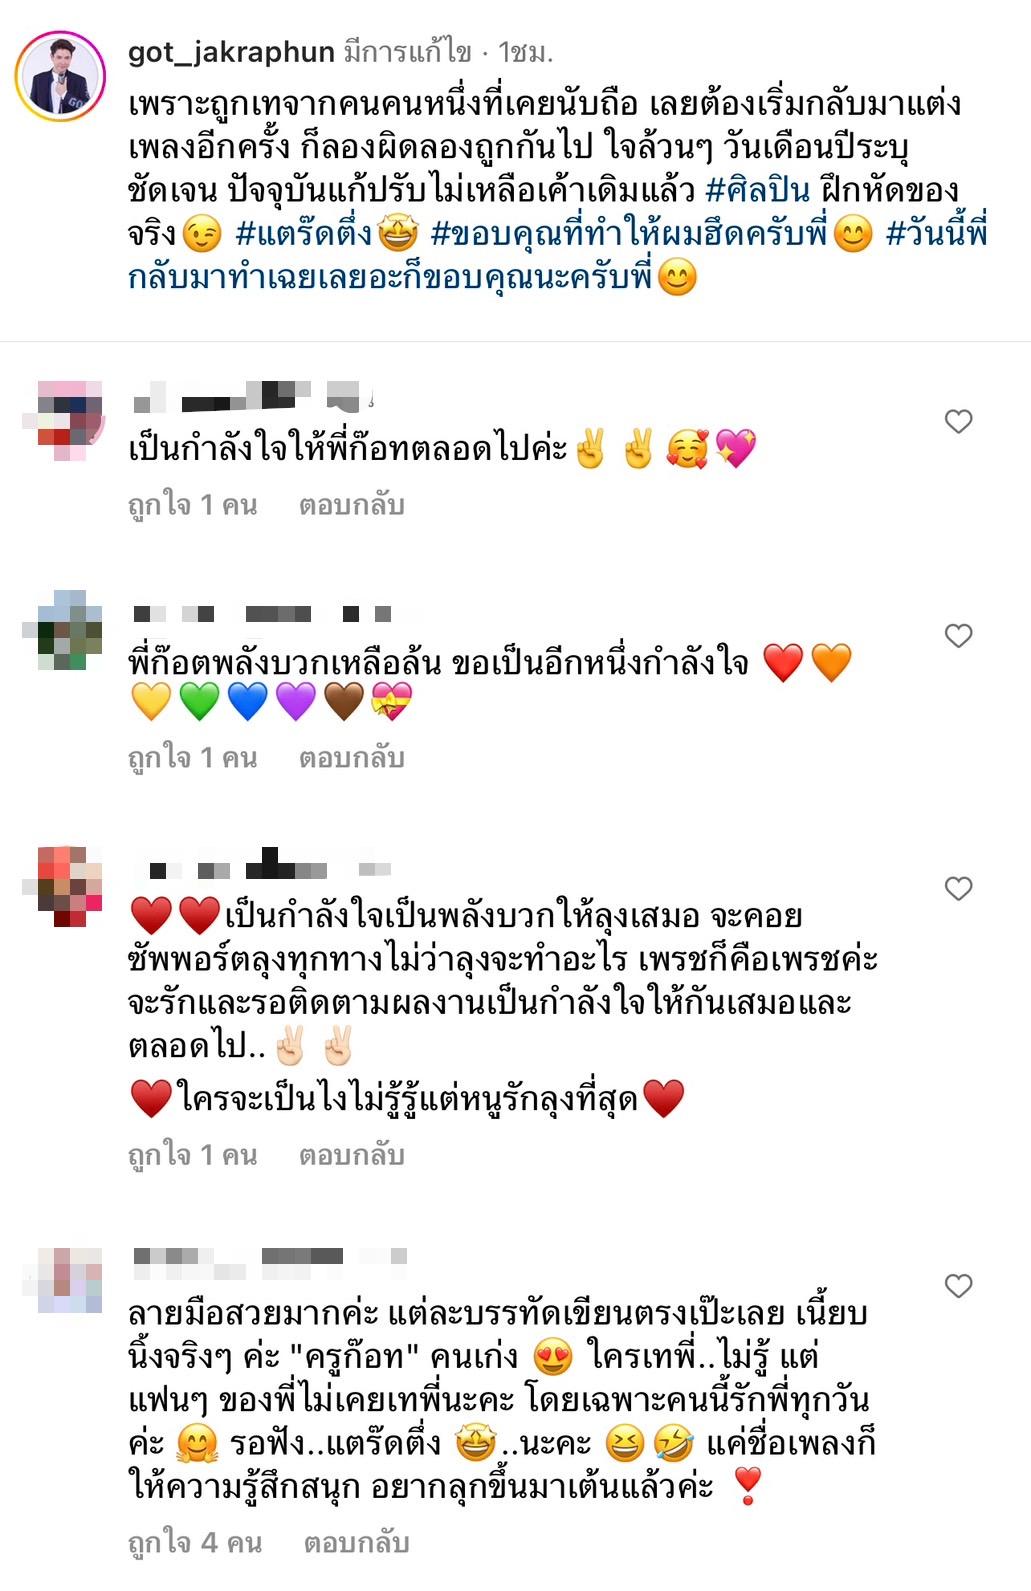This screenshot has height=1591, width=1031.
Task: View likes on colored hearts comment
Action: [x=193, y=758]
